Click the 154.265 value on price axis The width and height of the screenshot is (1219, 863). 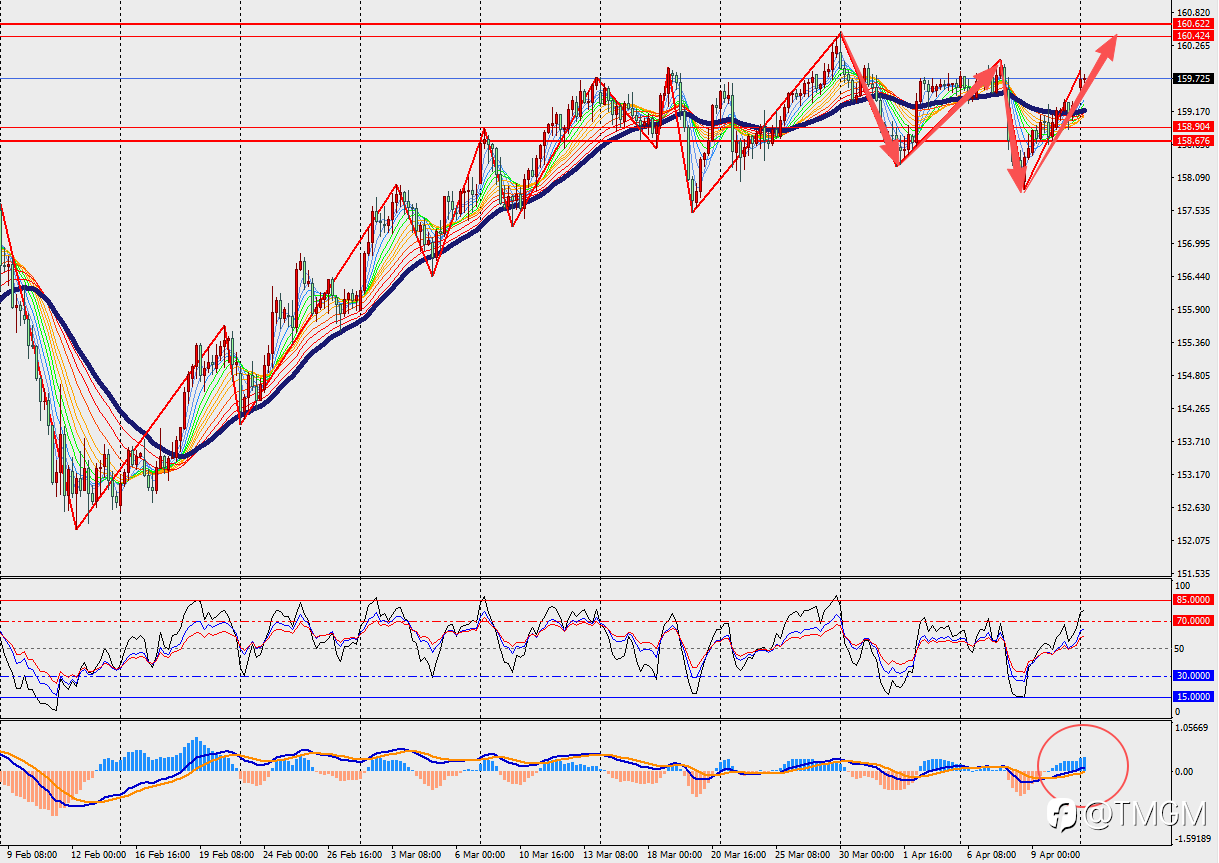click(x=1195, y=409)
